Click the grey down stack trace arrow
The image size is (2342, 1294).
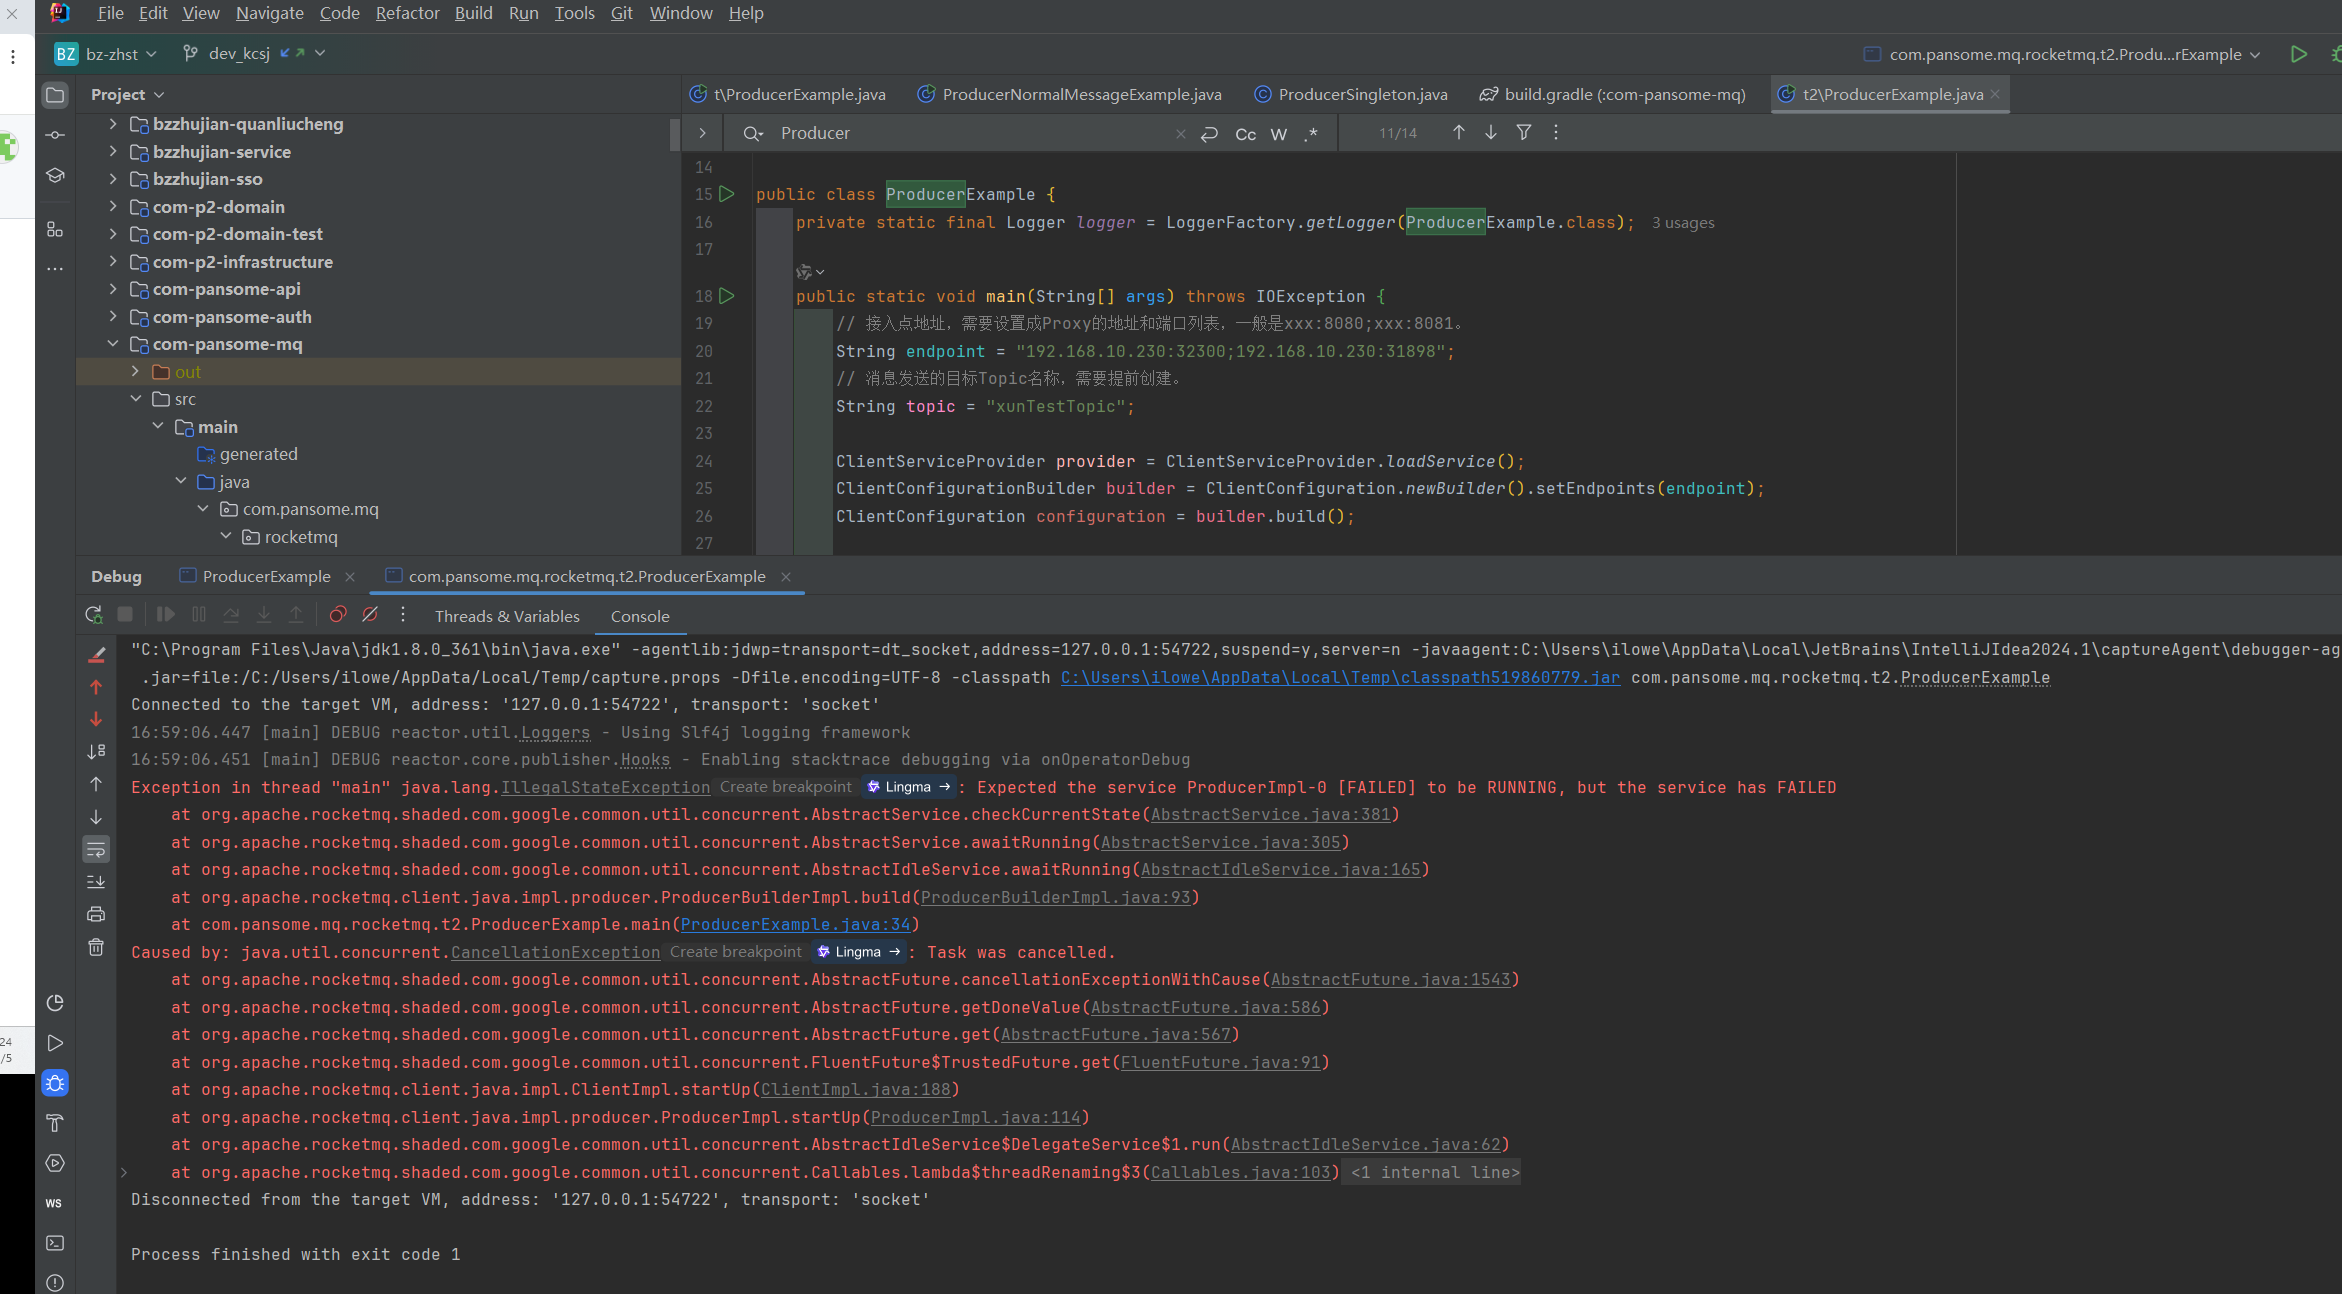coord(96,817)
